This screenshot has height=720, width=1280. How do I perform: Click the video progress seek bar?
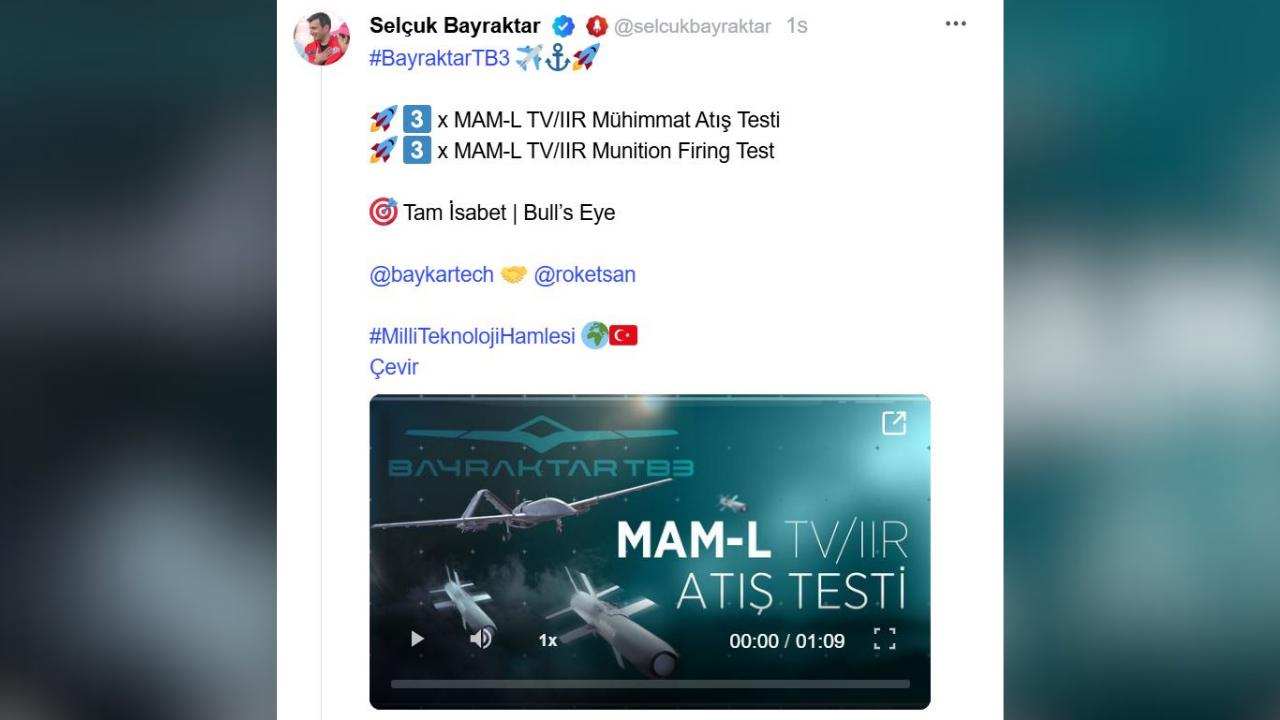click(x=650, y=684)
